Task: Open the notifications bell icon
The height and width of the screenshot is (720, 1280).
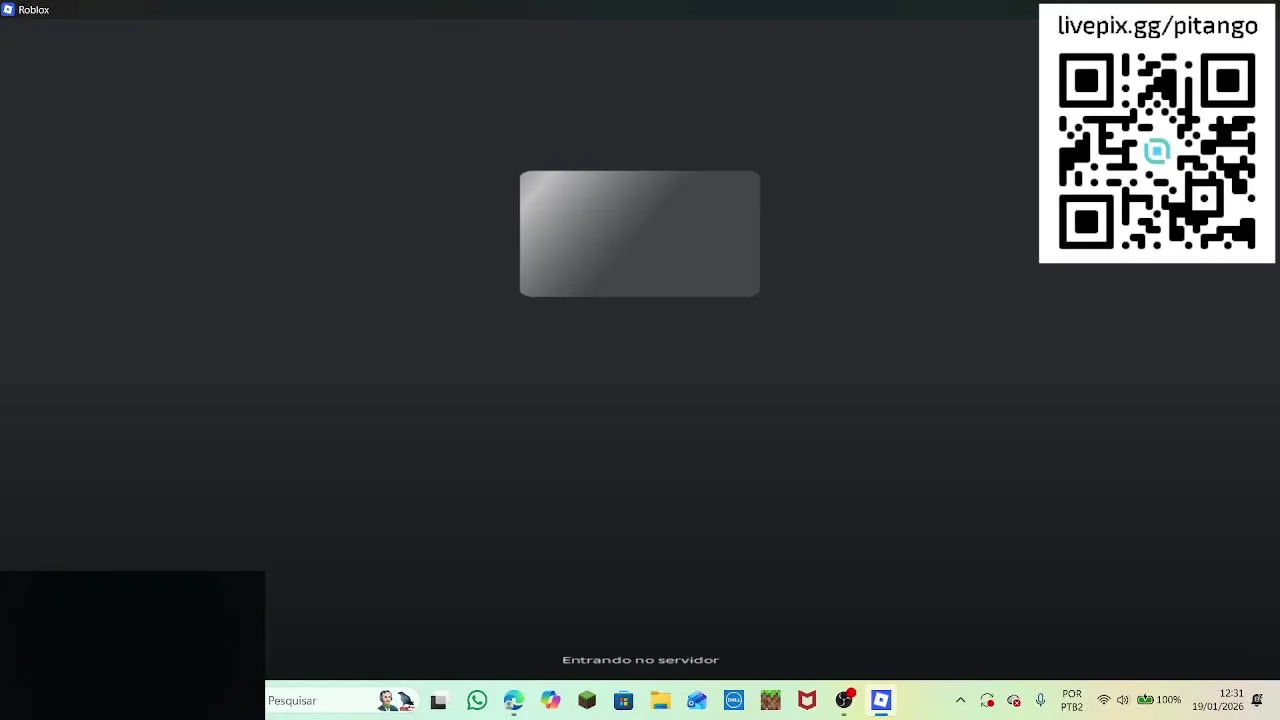Action: pyautogui.click(x=1257, y=701)
